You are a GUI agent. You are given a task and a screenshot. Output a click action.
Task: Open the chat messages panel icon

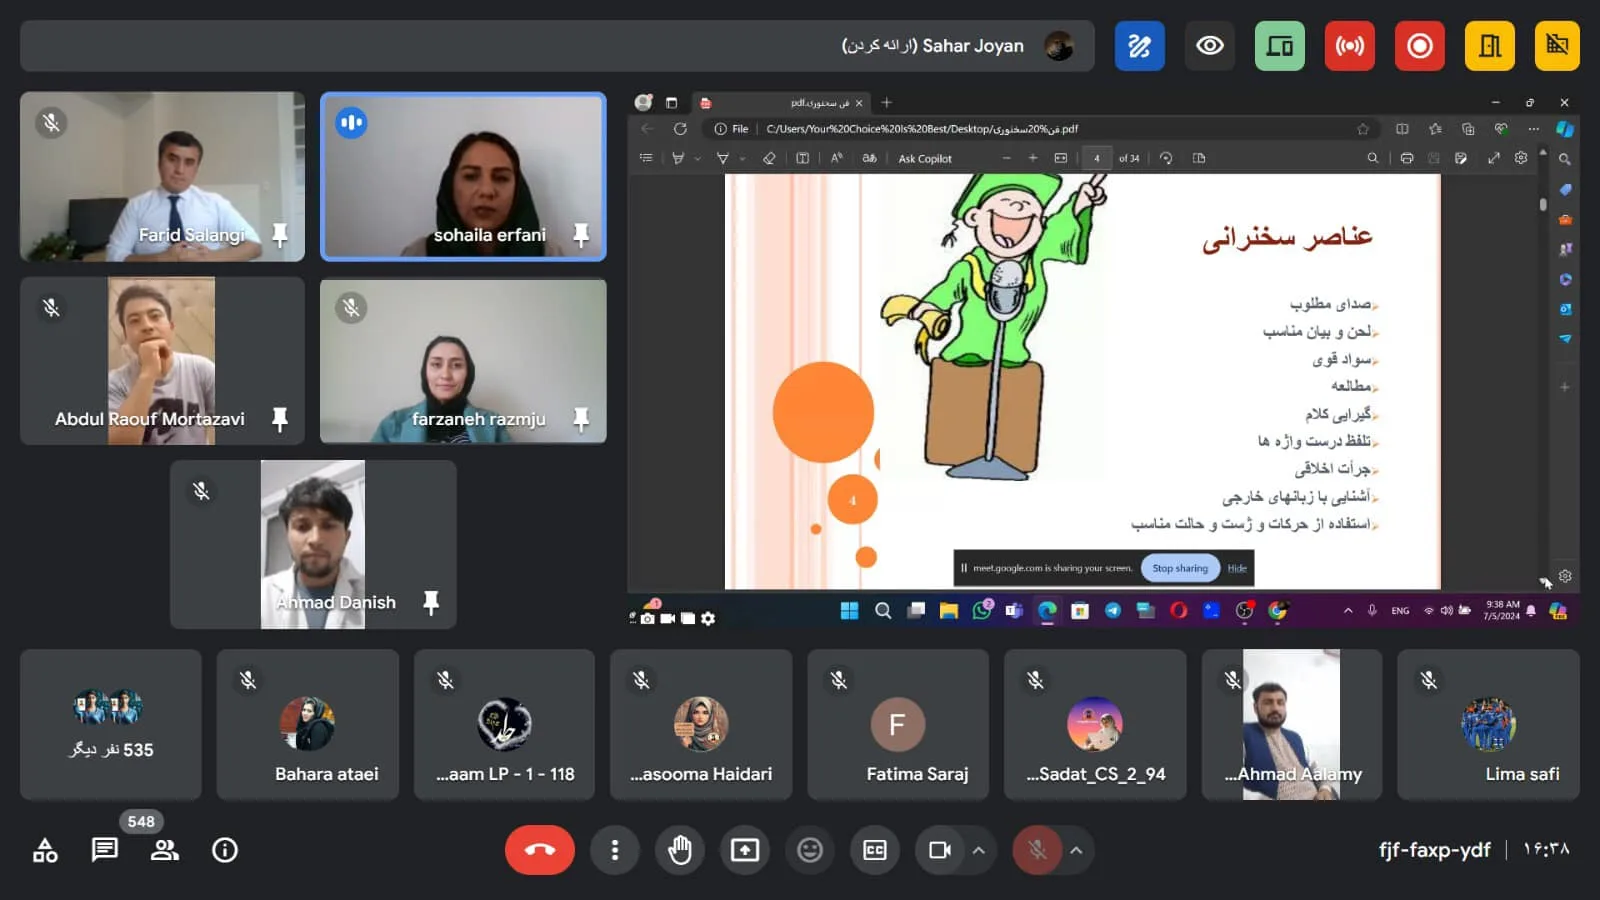(x=105, y=850)
